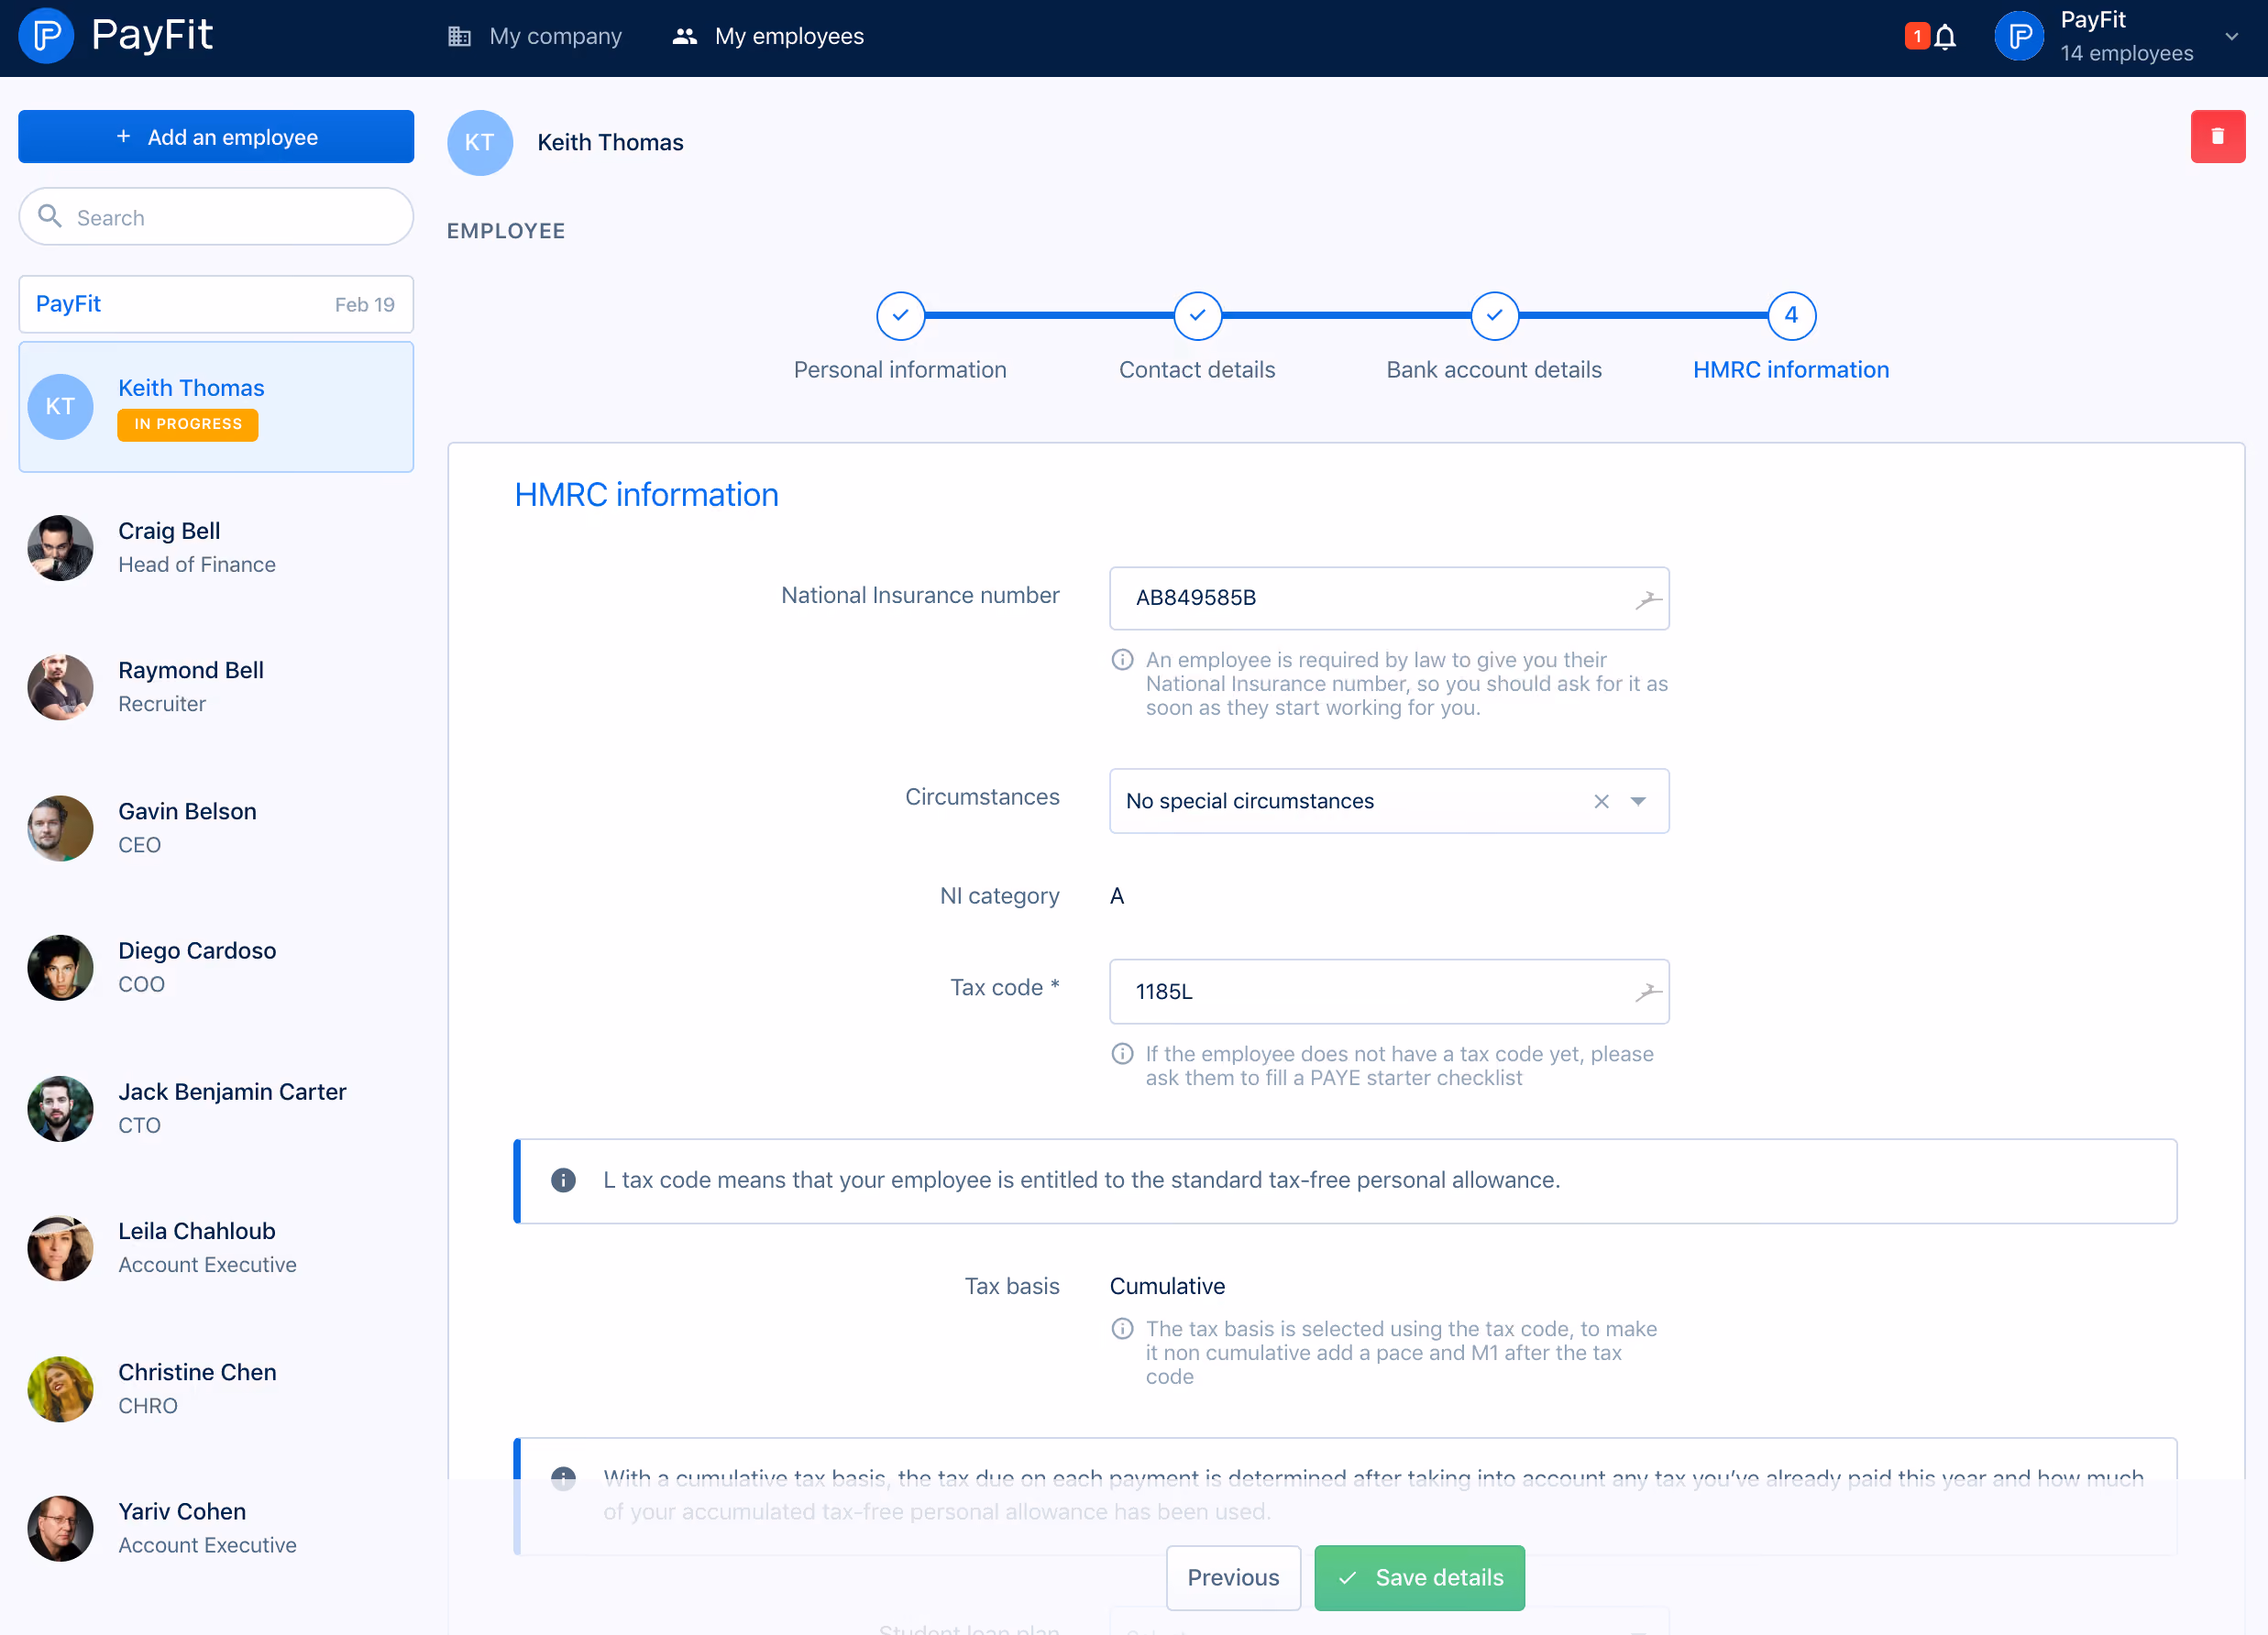The width and height of the screenshot is (2268, 1635).
Task: Click the Save details button
Action: pyautogui.click(x=1419, y=1577)
